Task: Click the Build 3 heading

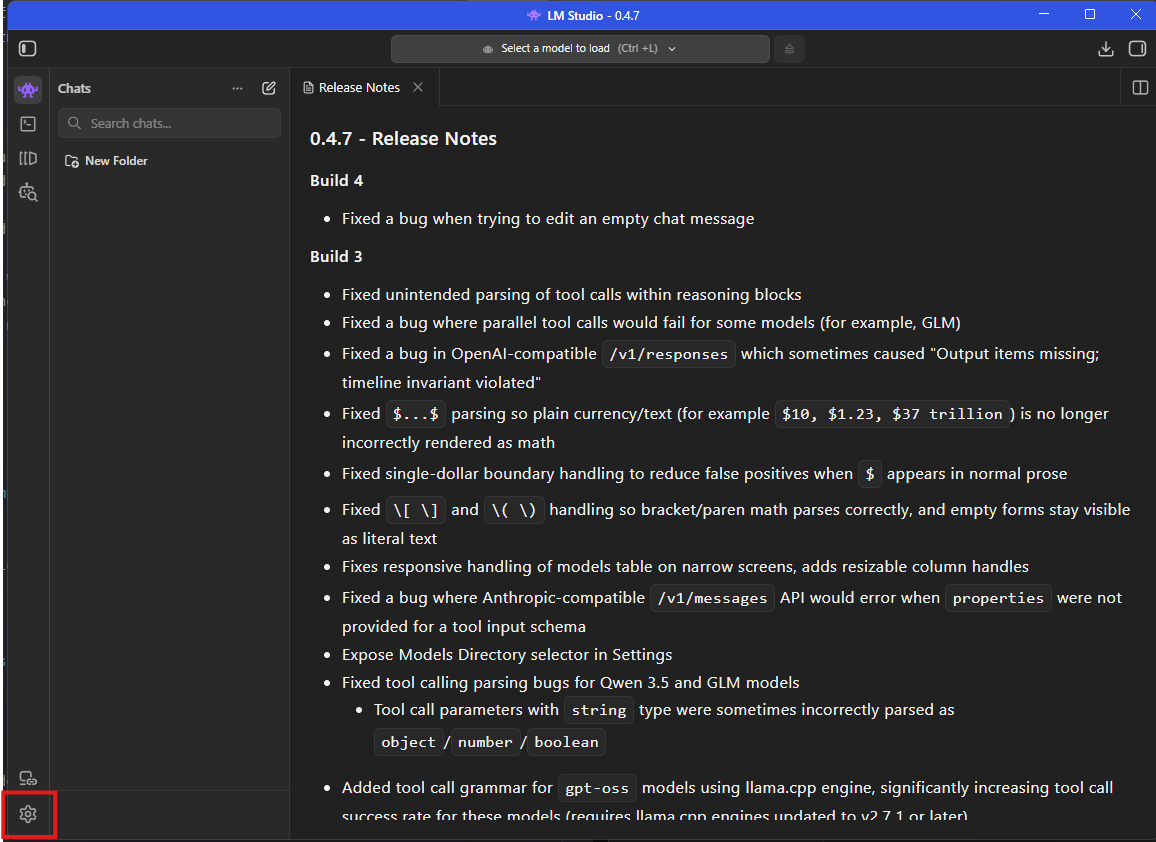Action: click(336, 257)
